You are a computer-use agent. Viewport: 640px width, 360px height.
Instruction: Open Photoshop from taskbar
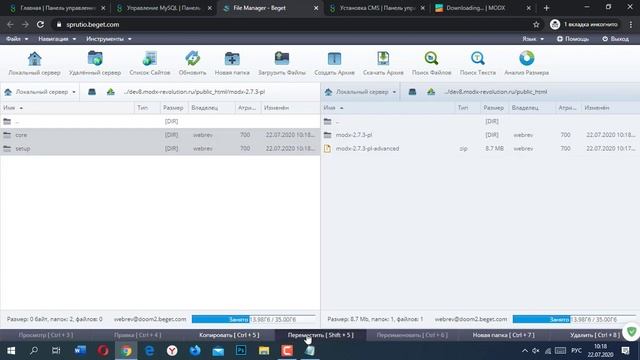pyautogui.click(x=241, y=351)
